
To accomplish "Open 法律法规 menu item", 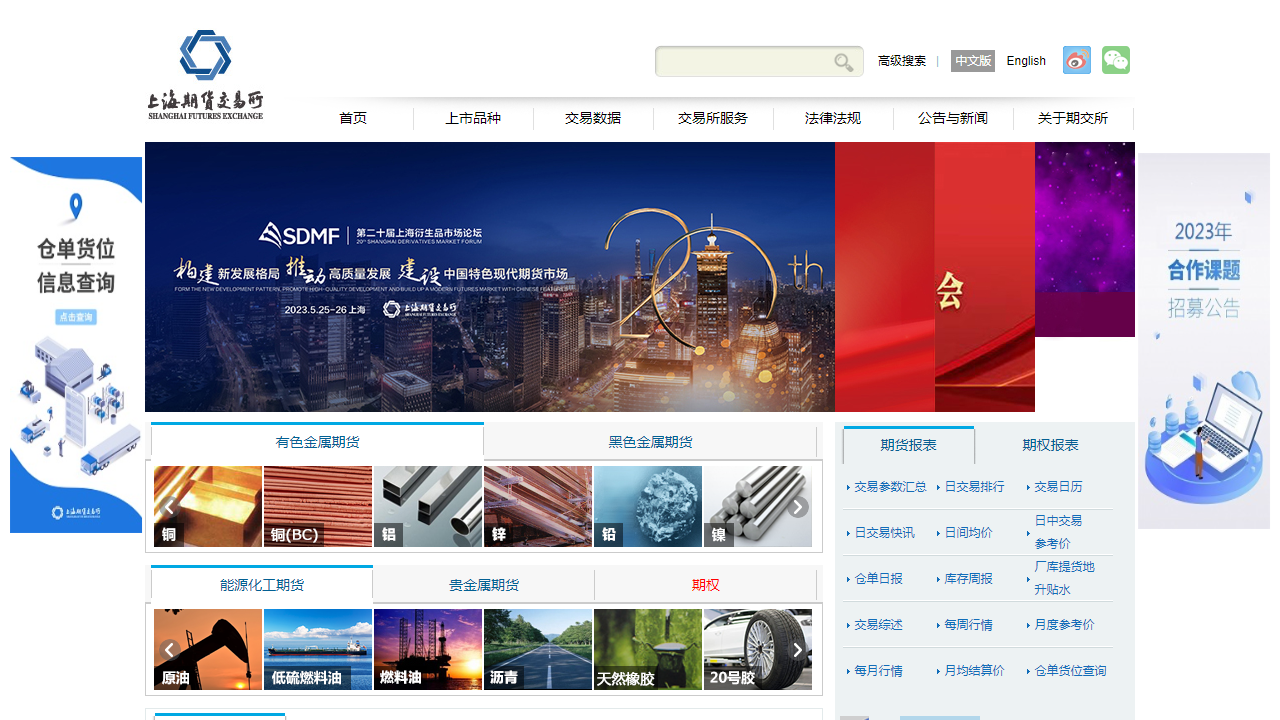I will (x=833, y=118).
